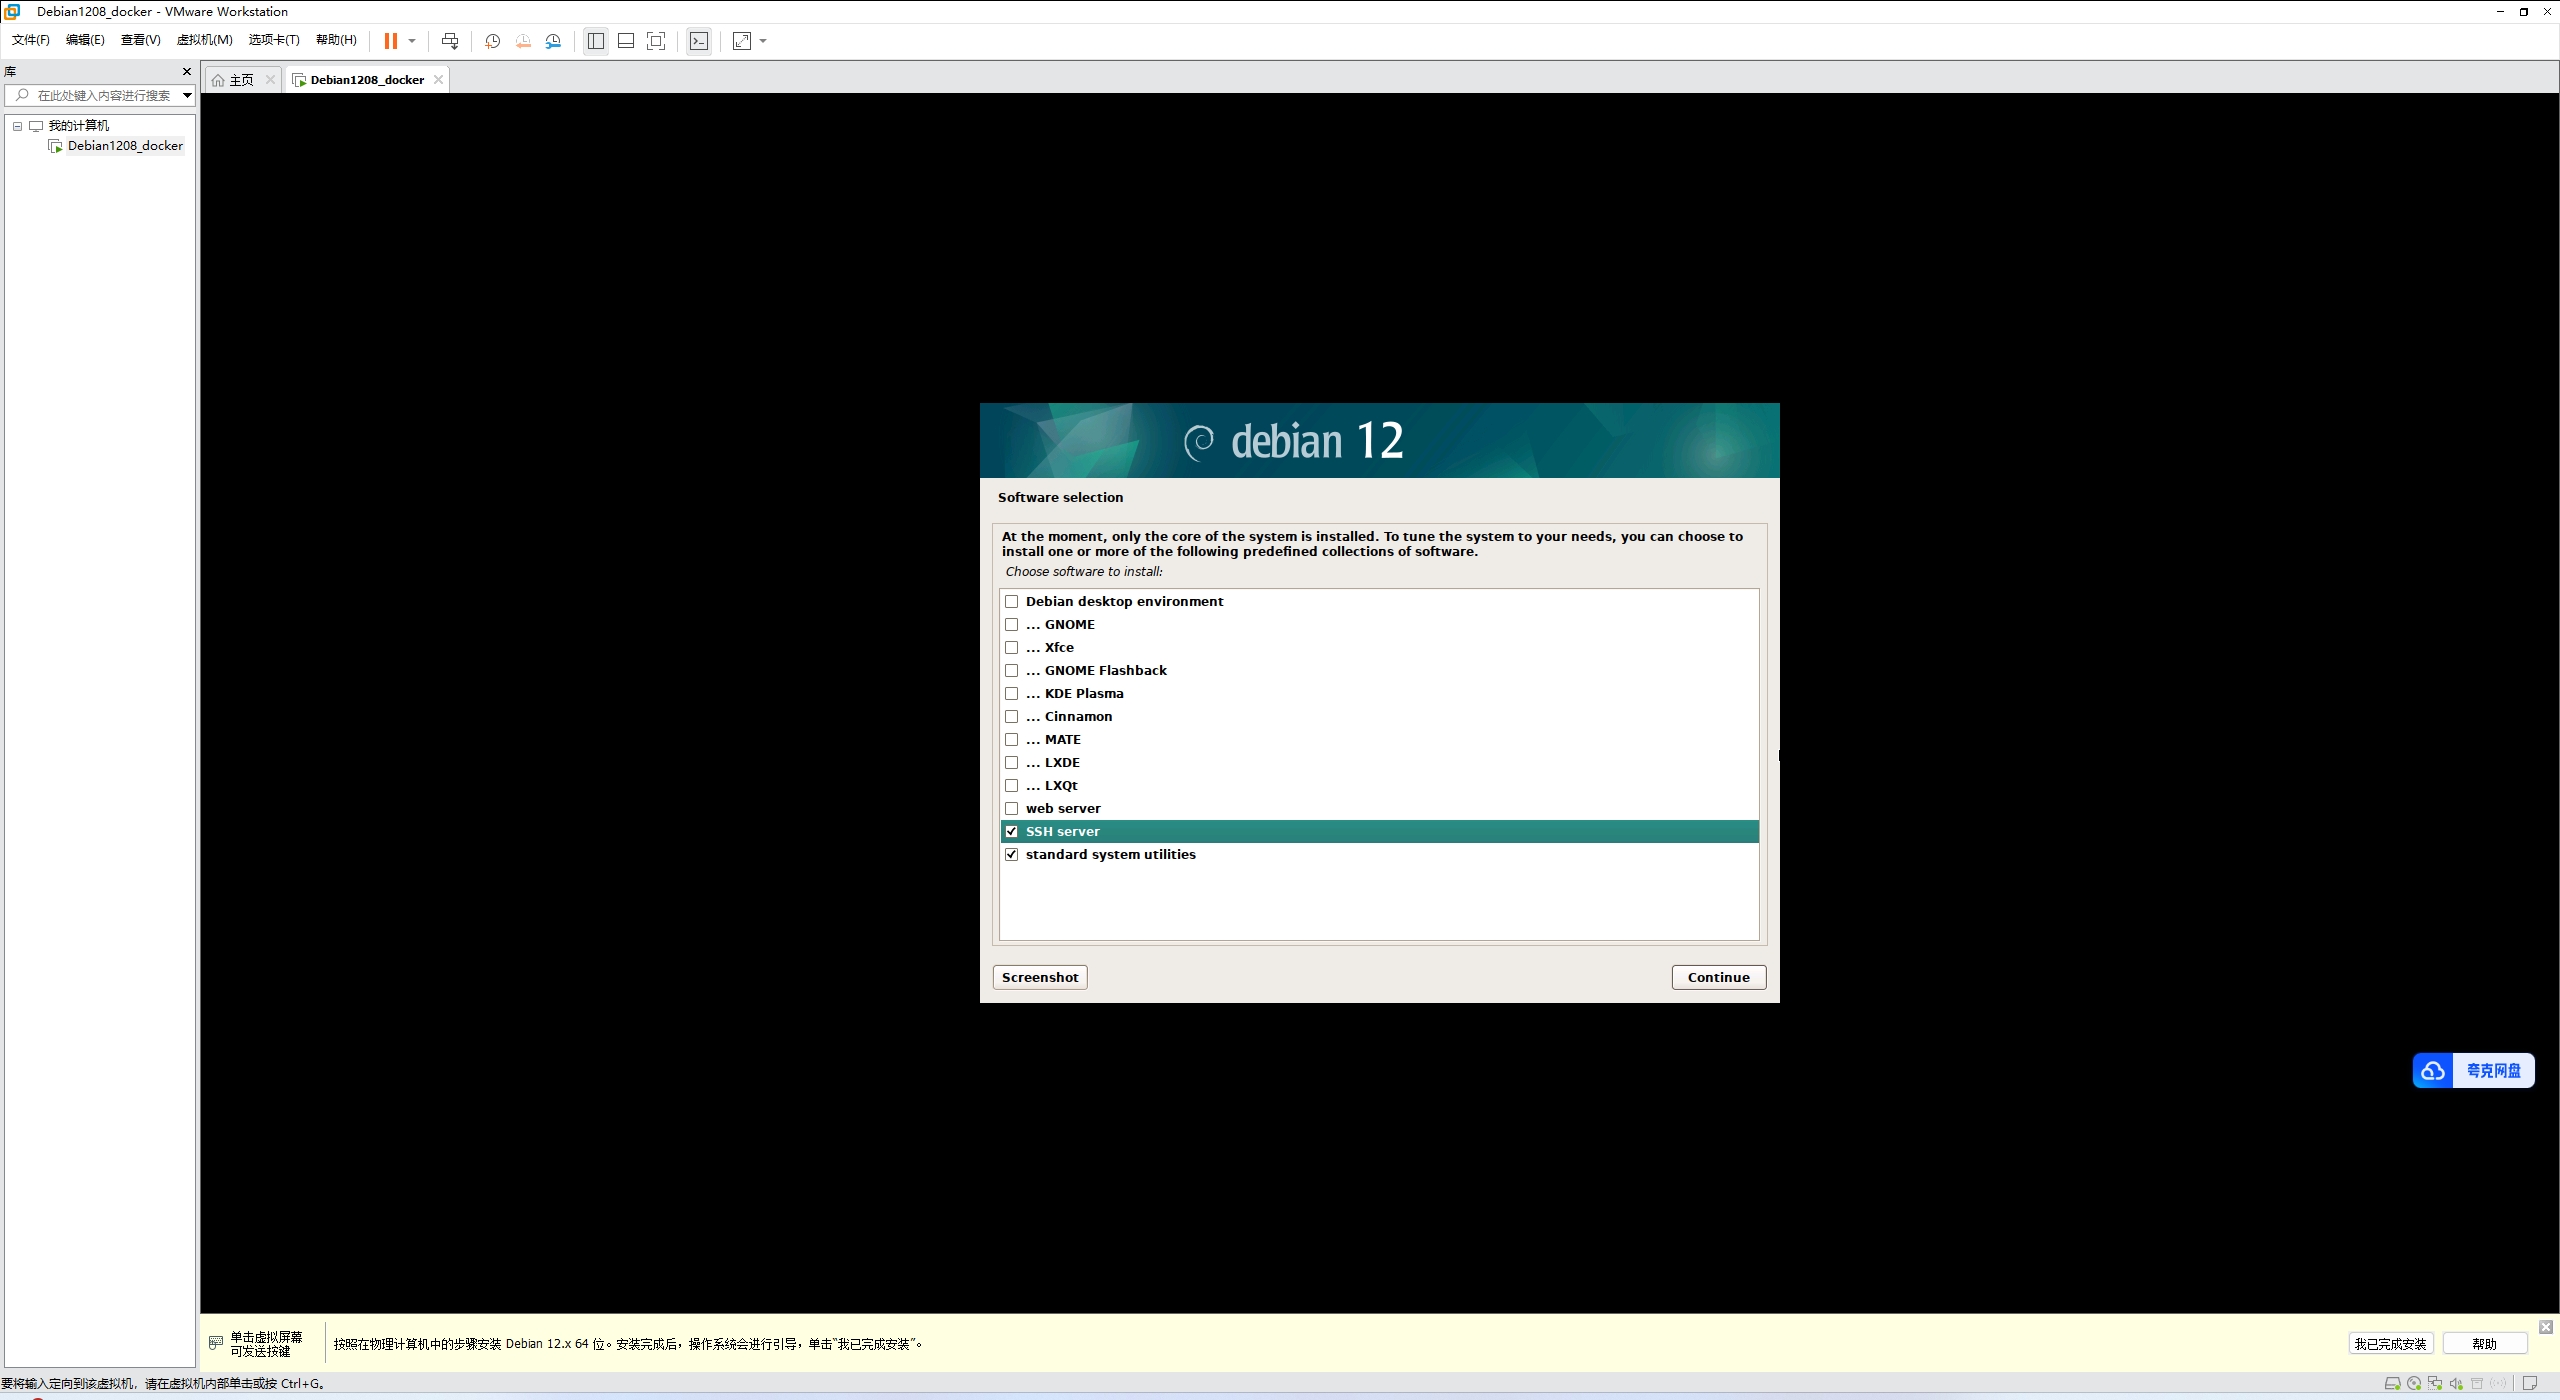This screenshot has width=2560, height=1400.
Task: Open the power options dropdown arrow
Action: [412, 41]
